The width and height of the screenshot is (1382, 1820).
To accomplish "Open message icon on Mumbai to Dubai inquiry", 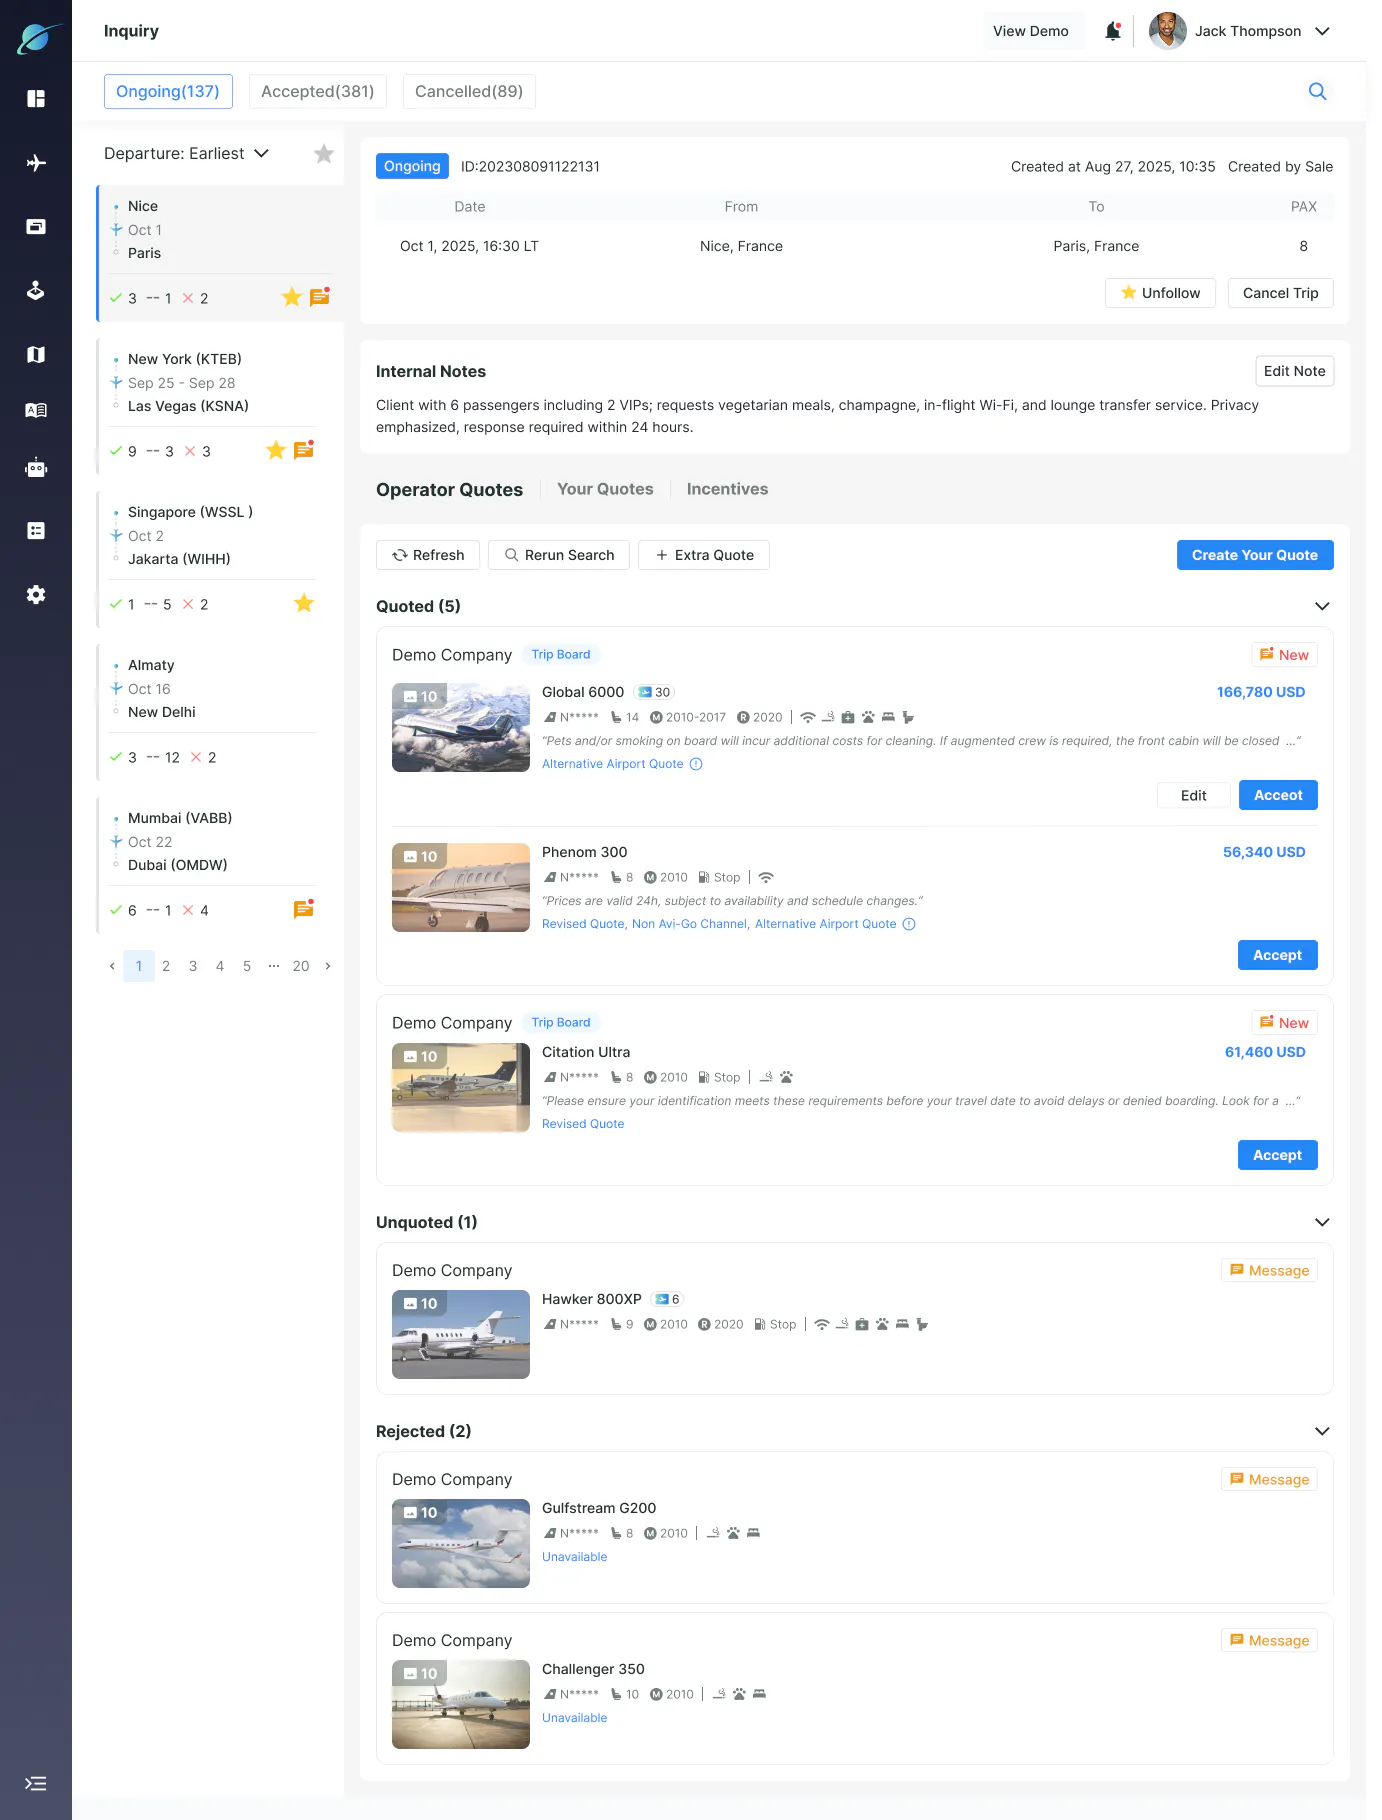I will pyautogui.click(x=304, y=909).
